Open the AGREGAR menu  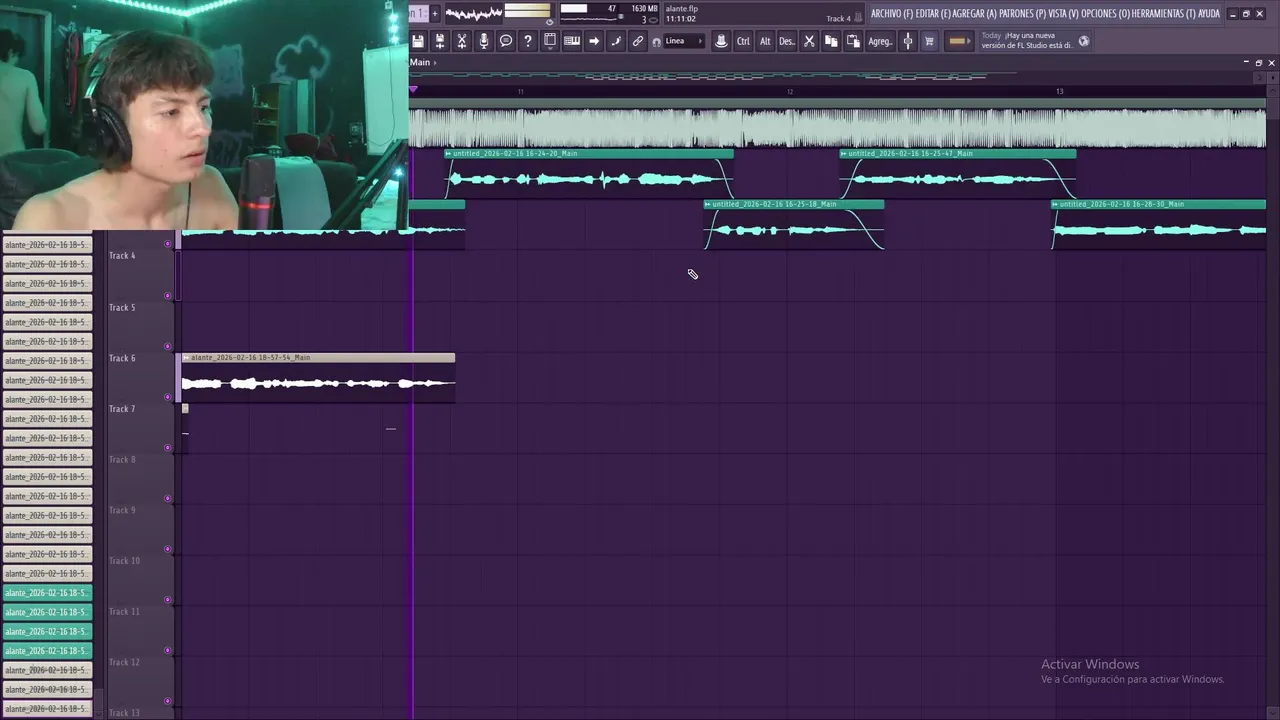(x=975, y=13)
